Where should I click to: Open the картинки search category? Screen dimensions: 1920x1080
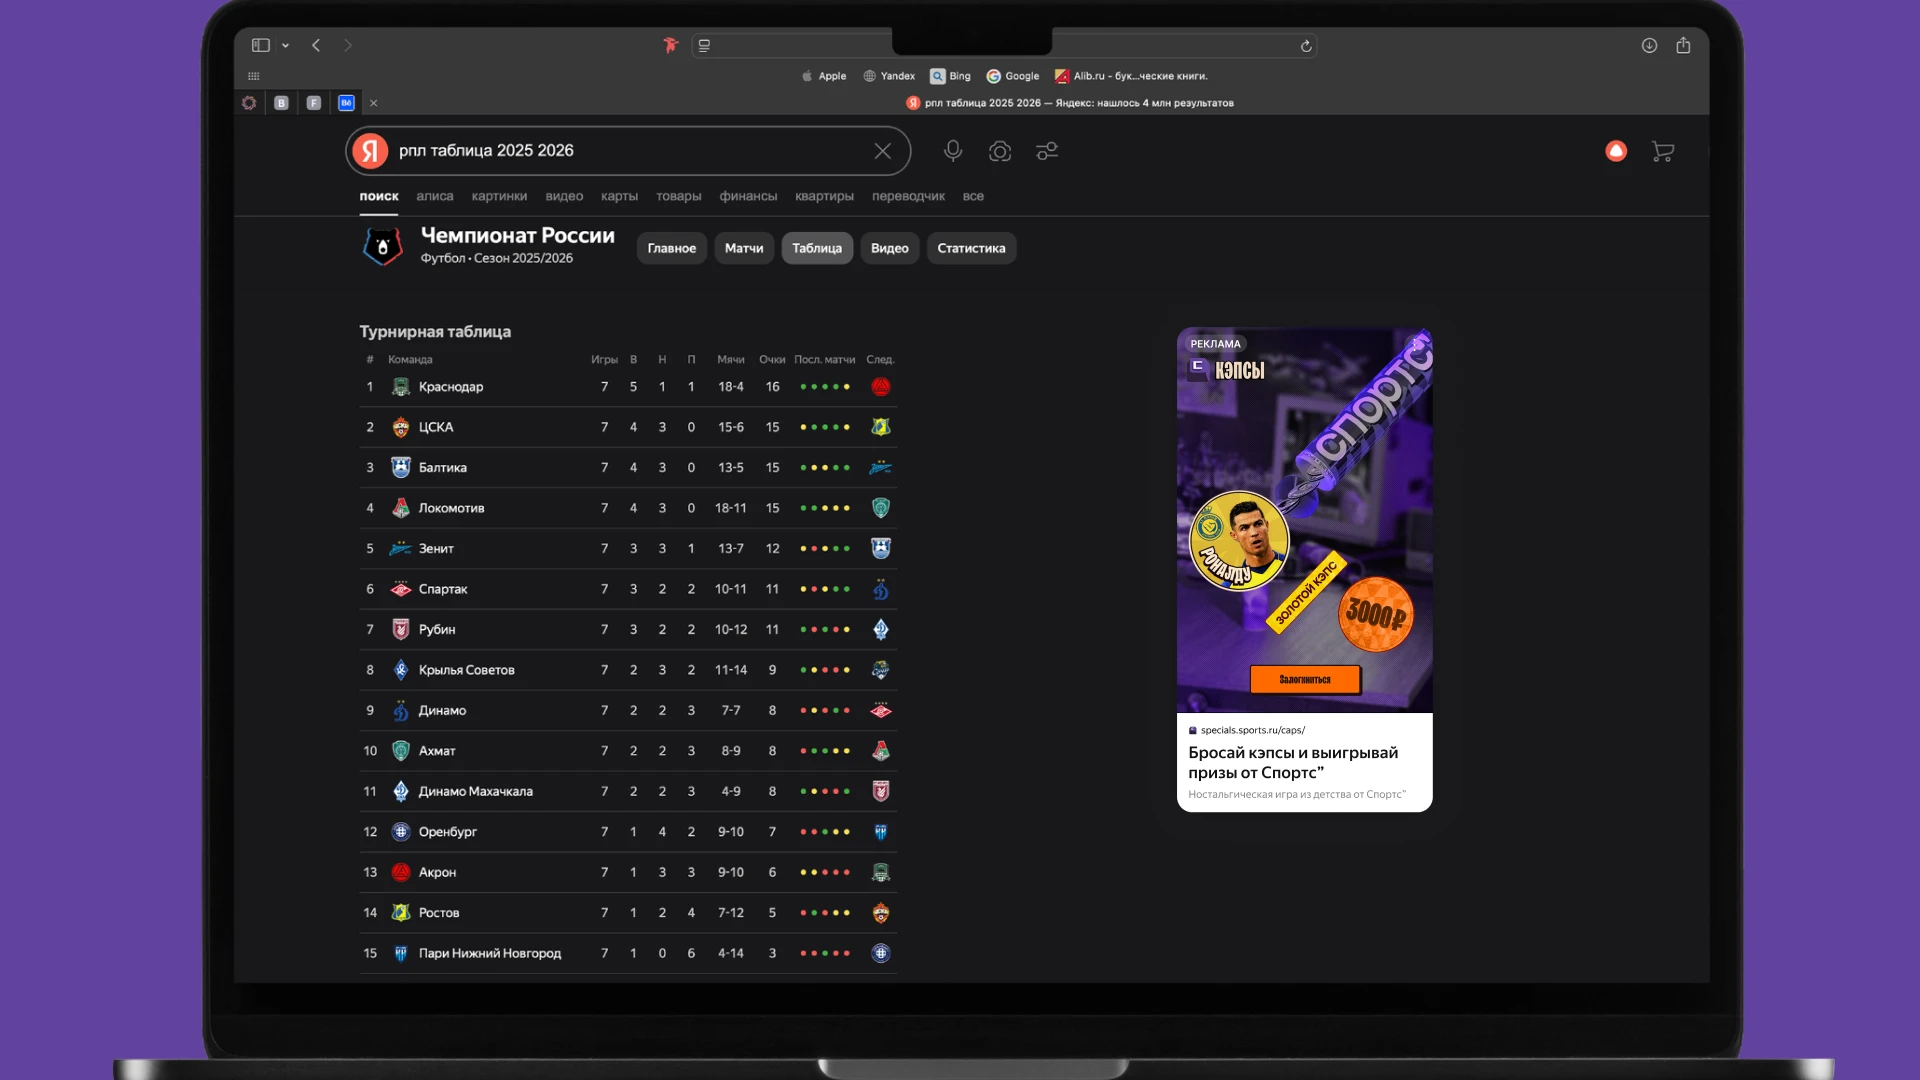click(x=499, y=196)
